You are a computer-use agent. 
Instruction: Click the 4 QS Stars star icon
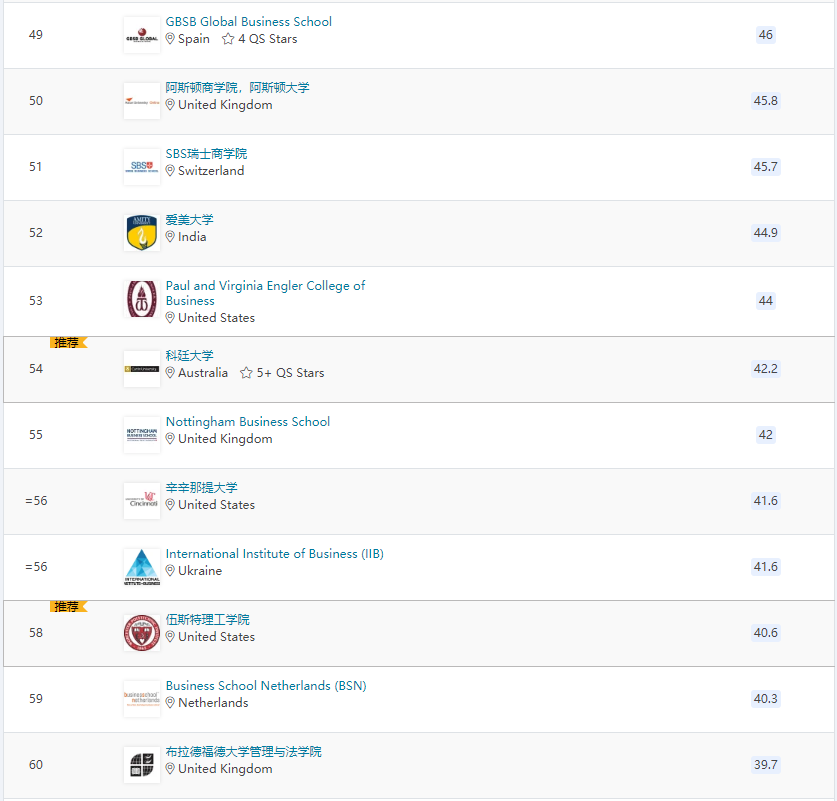coord(228,39)
